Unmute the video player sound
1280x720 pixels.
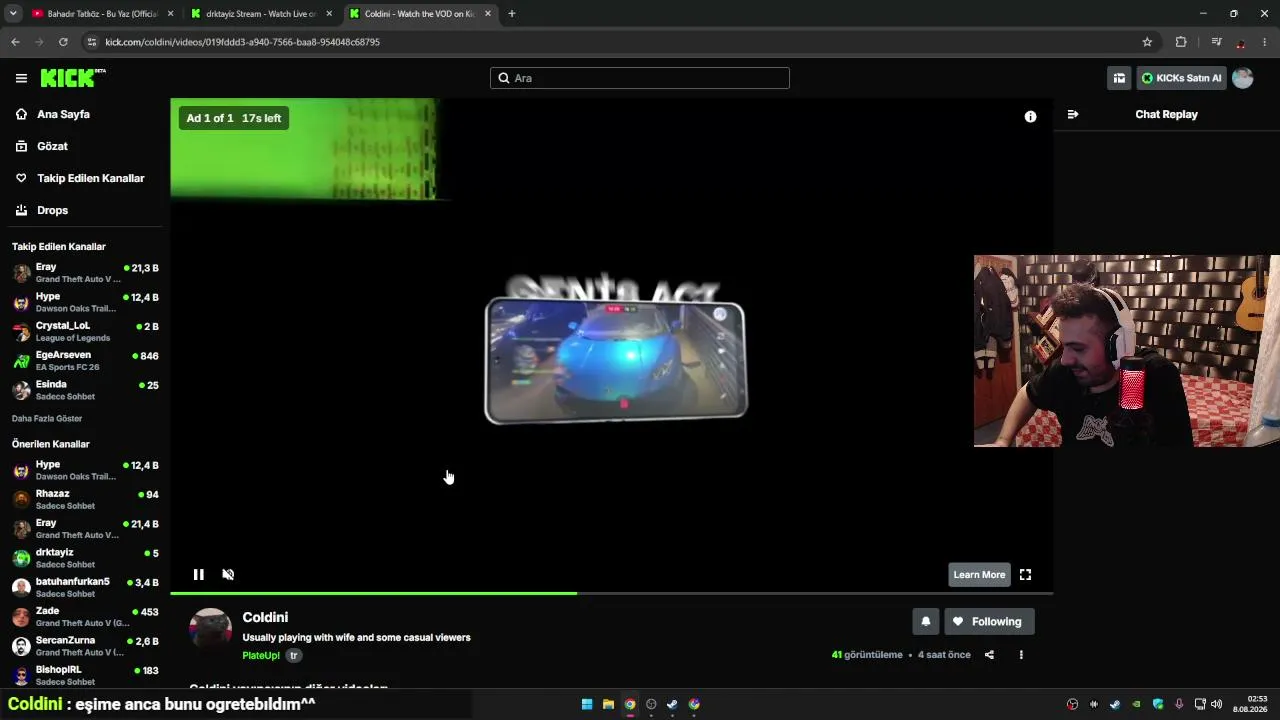(228, 574)
